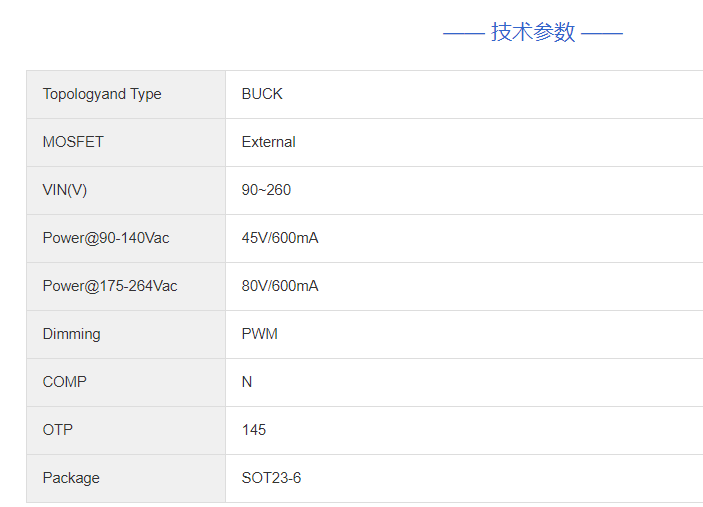
Task: Select the Package row label
Action: point(71,478)
